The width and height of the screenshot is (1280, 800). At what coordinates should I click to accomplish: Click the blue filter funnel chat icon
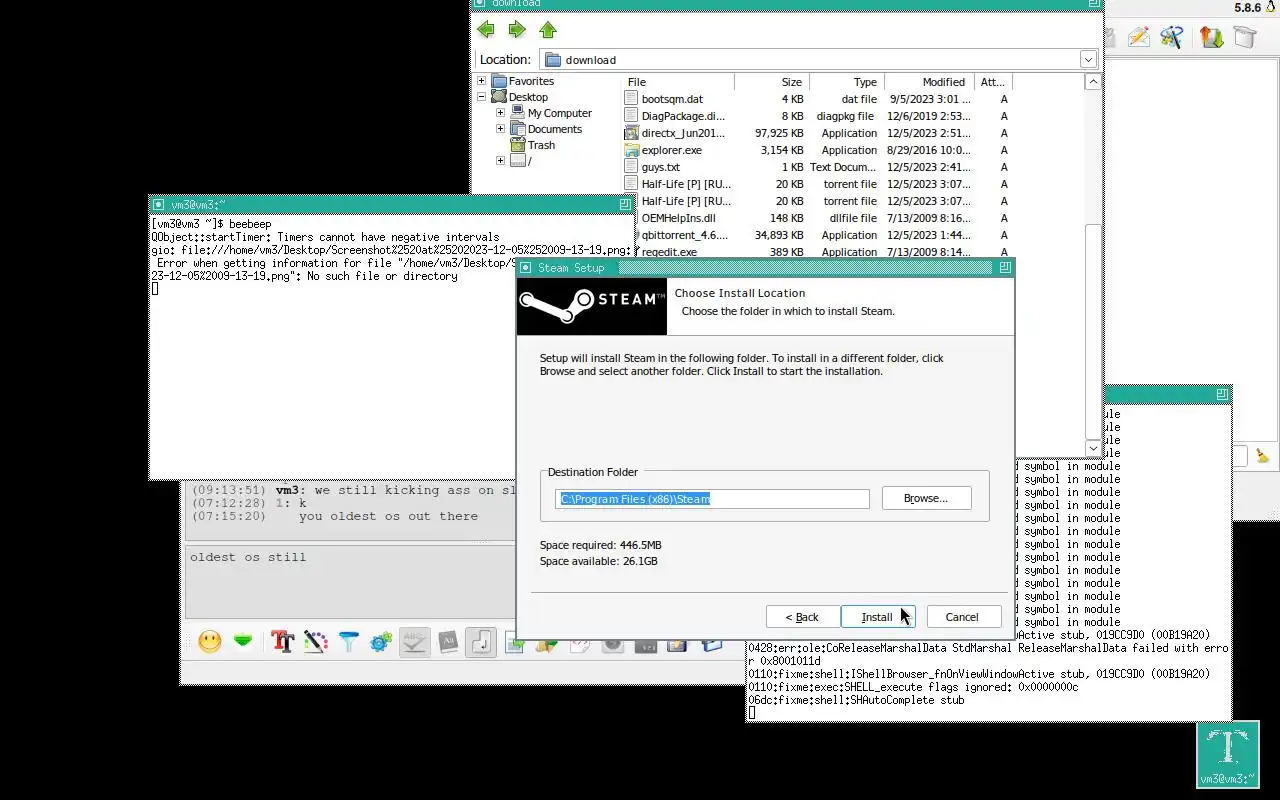[348, 642]
